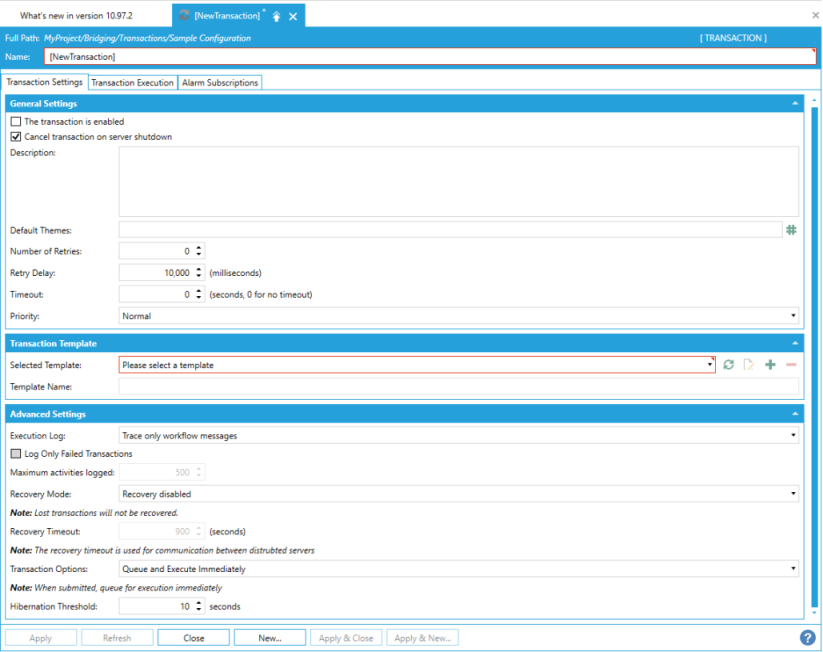Image resolution: width=823 pixels, height=652 pixels.
Task: Click the sync icon on NewTransaction tab
Action: point(184,16)
